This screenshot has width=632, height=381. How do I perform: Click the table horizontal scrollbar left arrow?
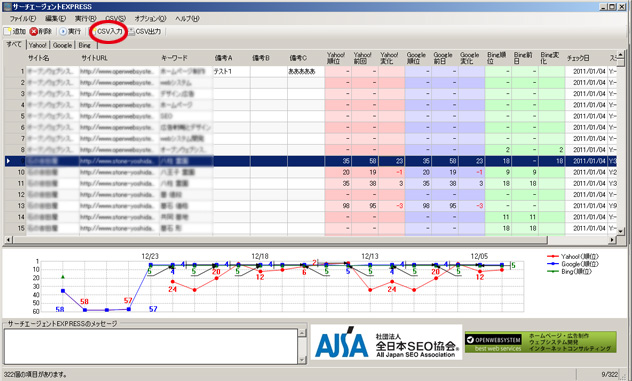pyautogui.click(x=8, y=240)
